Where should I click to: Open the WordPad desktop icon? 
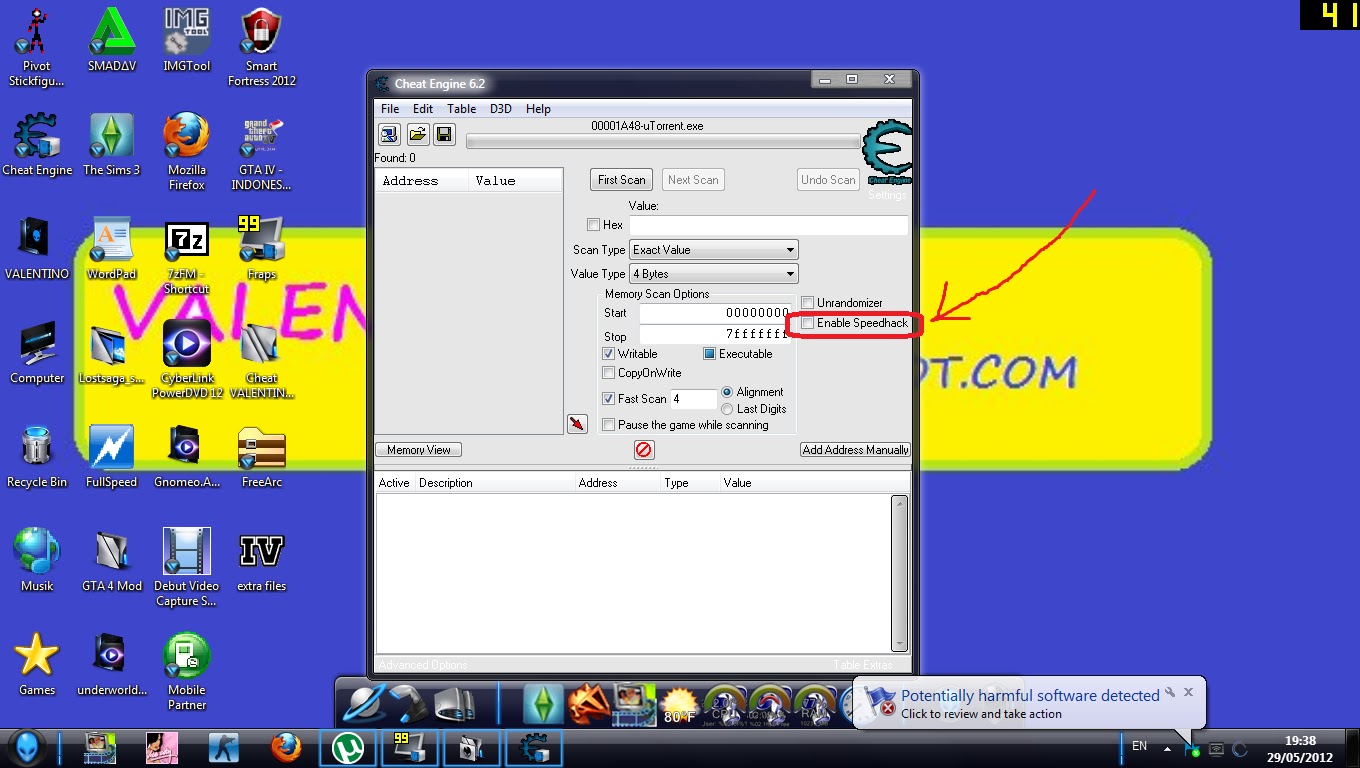(x=112, y=249)
